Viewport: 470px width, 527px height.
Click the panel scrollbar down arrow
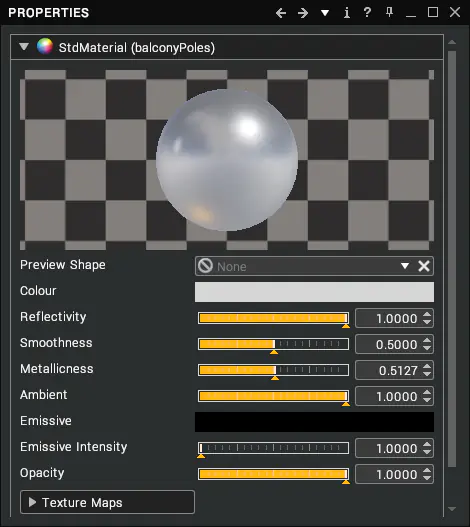452,509
